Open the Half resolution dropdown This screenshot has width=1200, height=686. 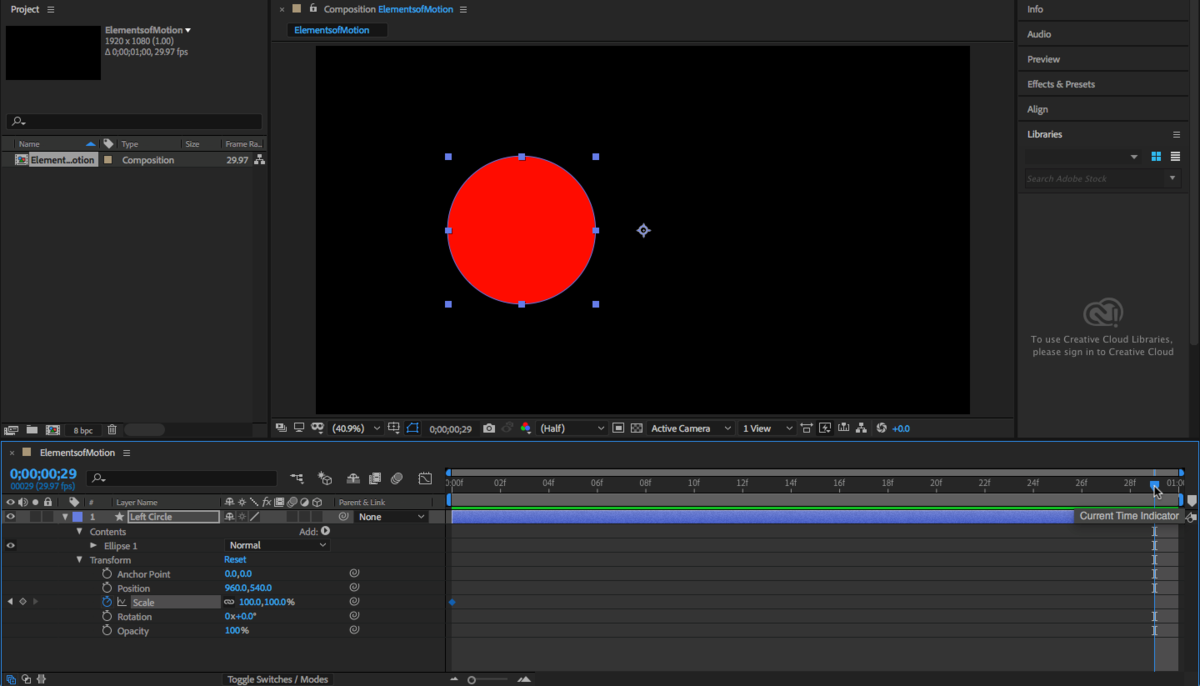[x=572, y=428]
